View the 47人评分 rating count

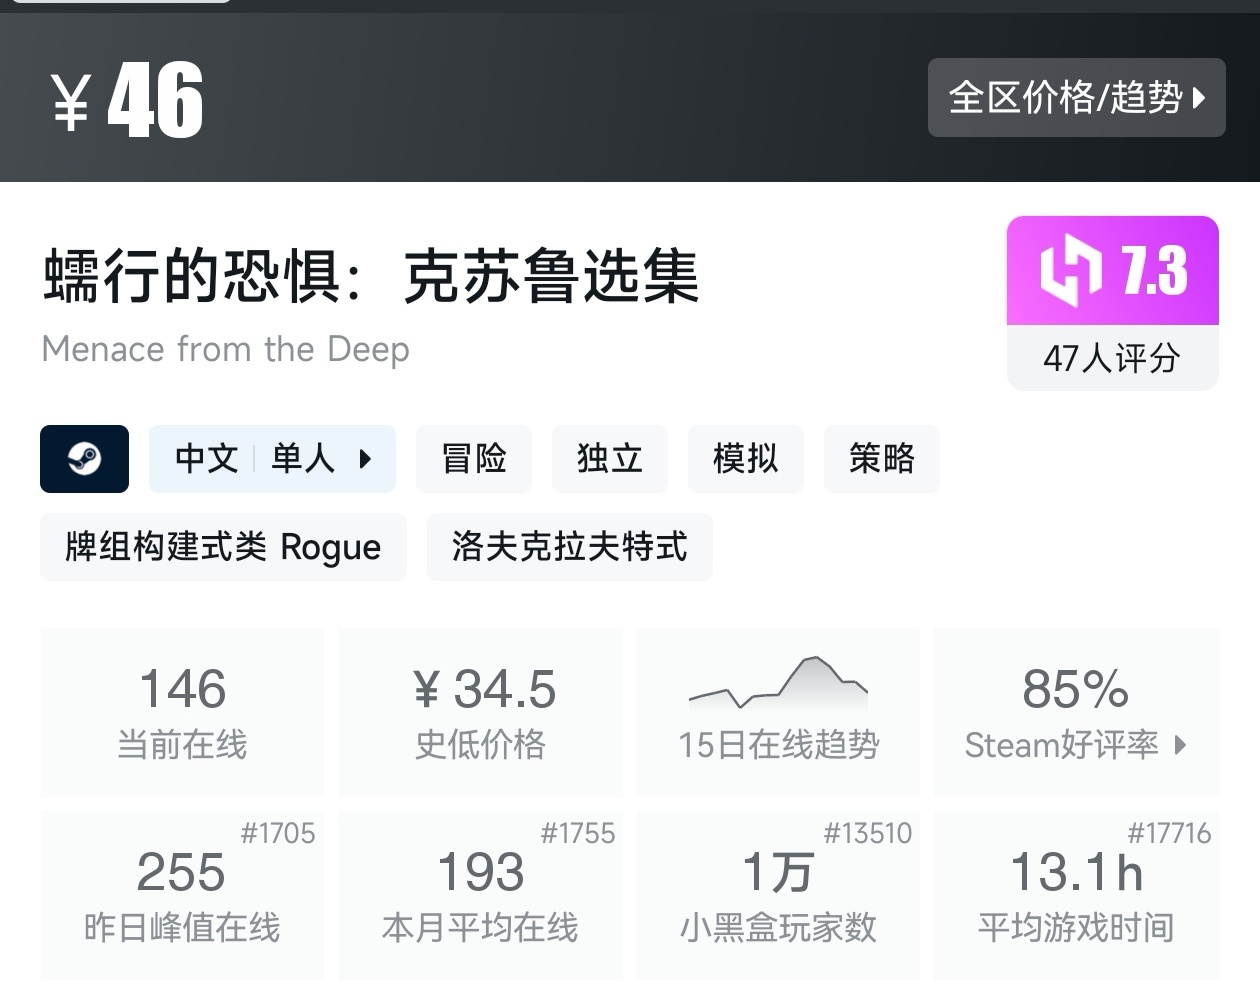pyautogui.click(x=1112, y=358)
